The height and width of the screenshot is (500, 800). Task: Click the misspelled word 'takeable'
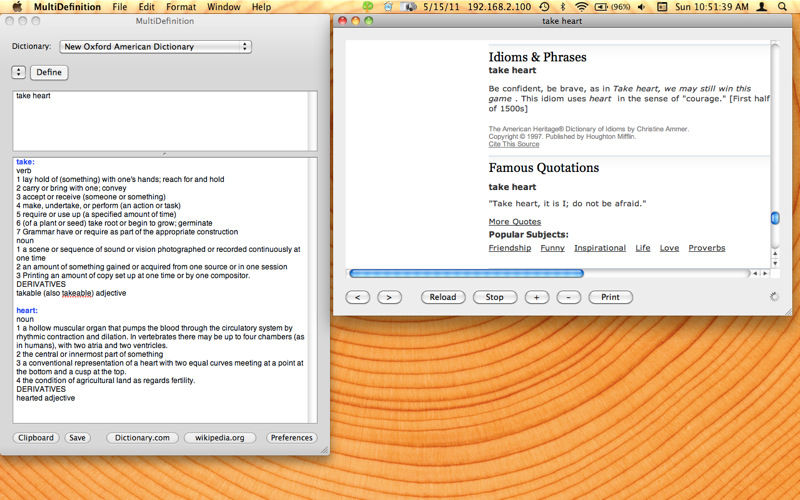tap(78, 293)
